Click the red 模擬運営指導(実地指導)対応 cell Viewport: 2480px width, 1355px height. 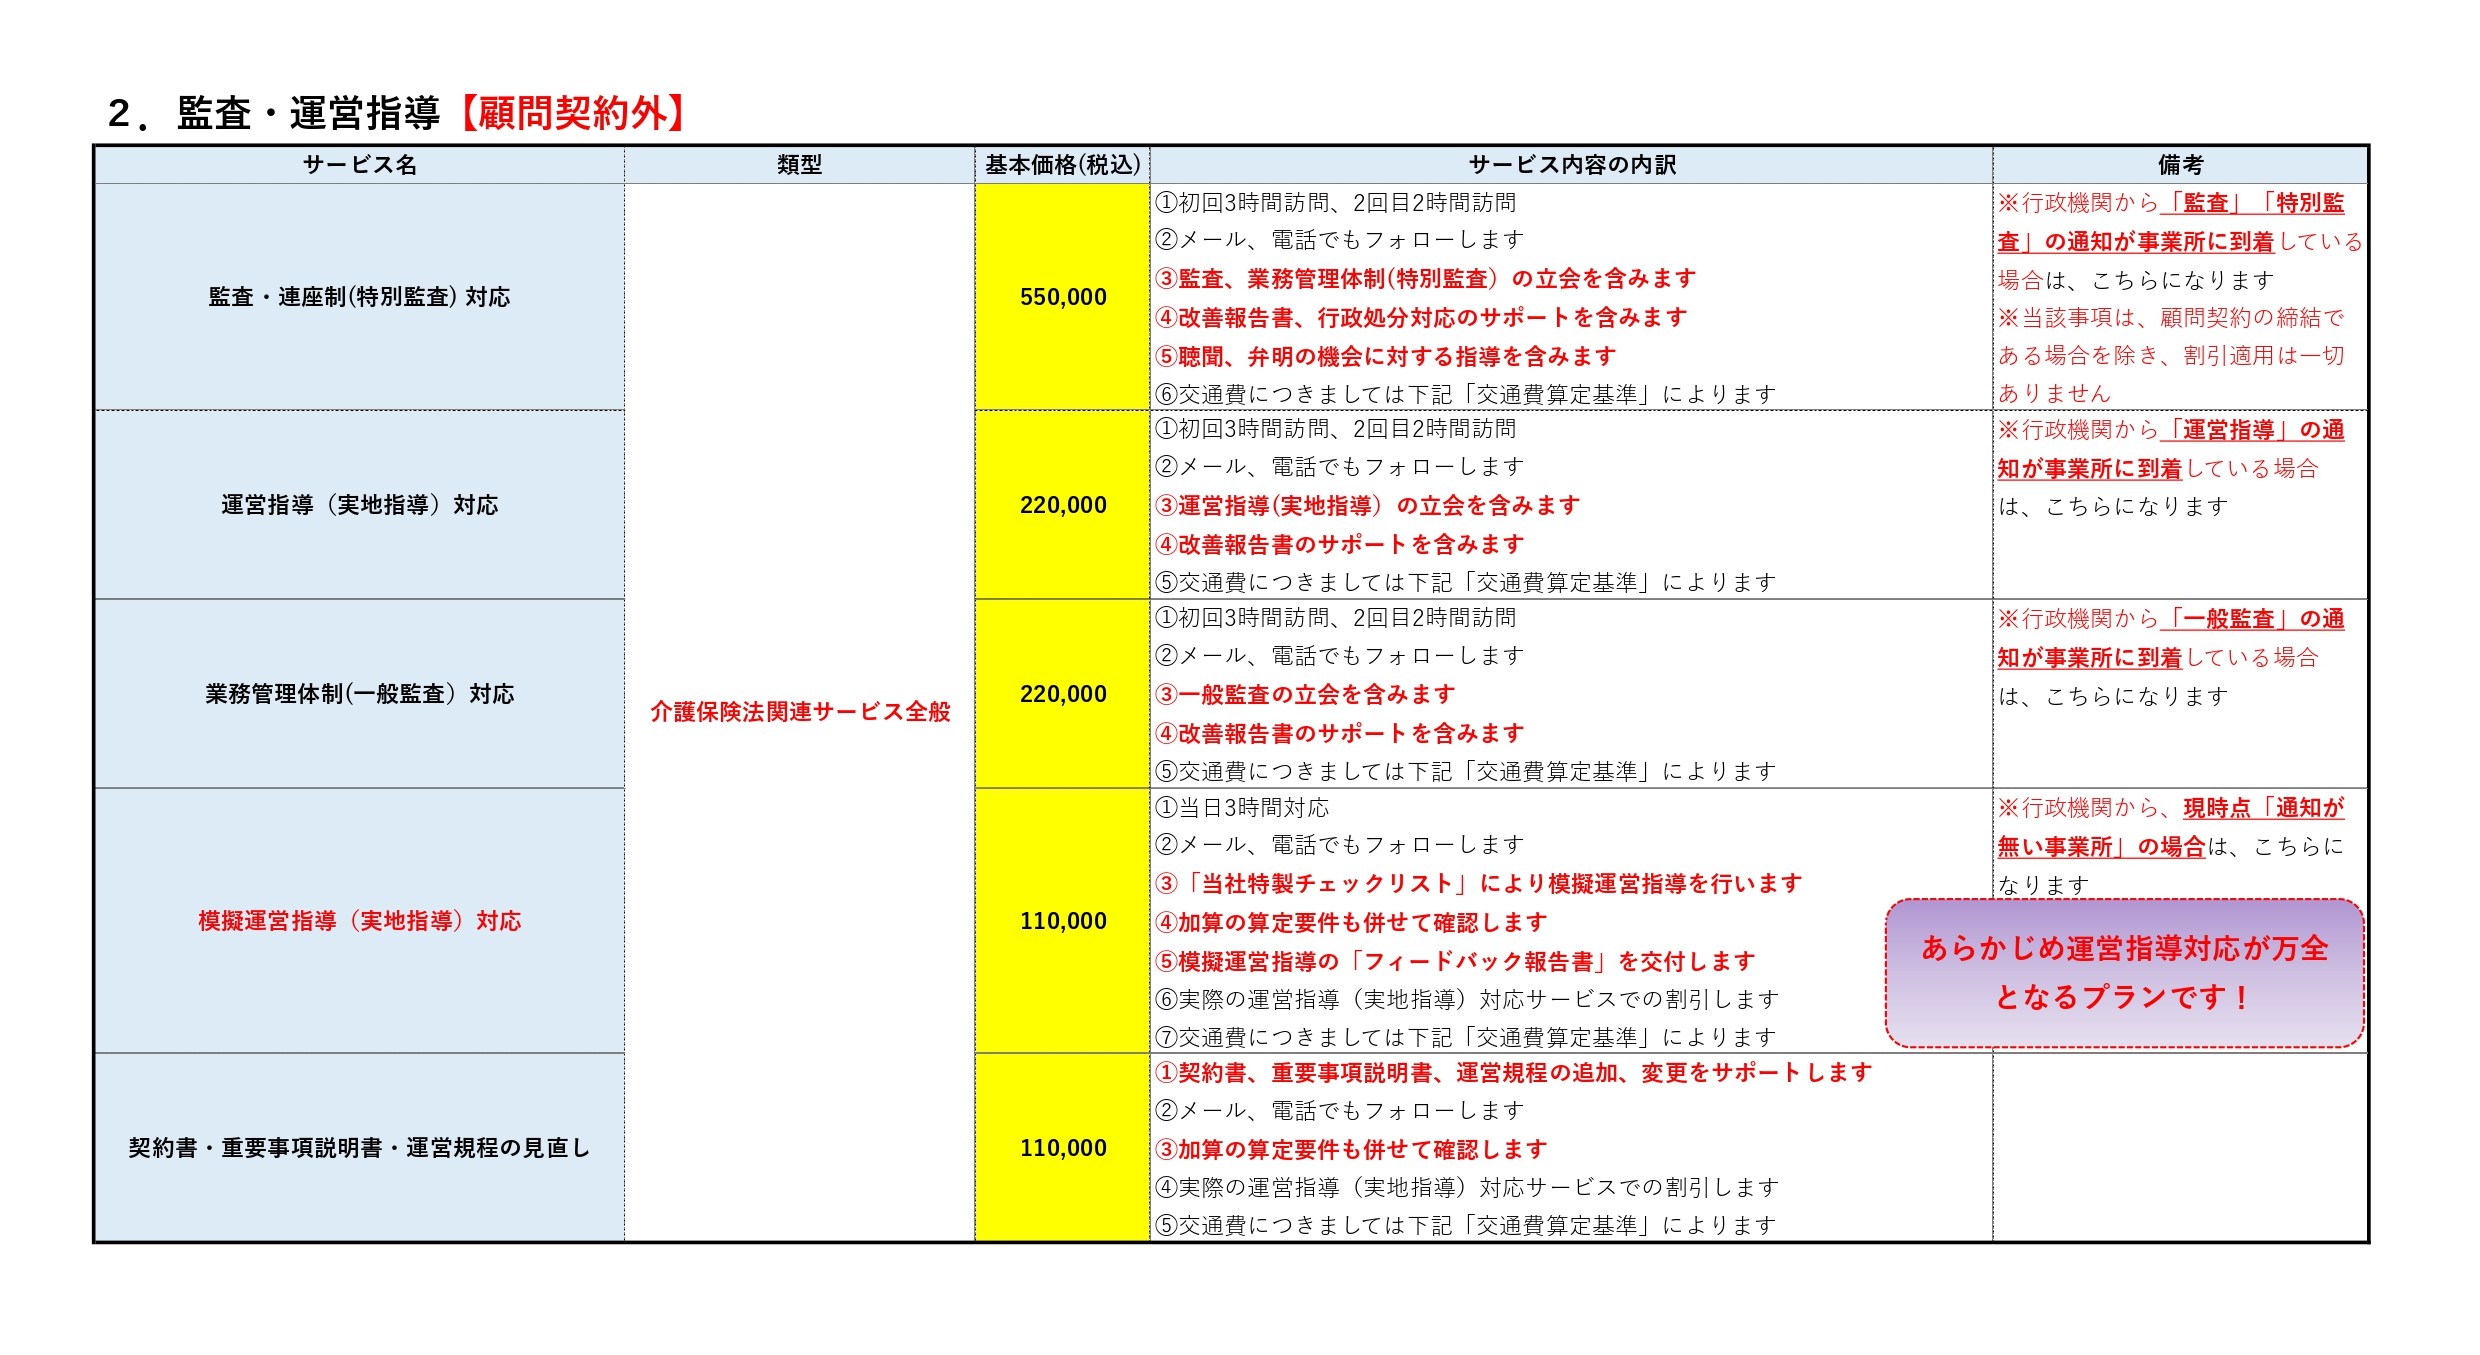(360, 921)
